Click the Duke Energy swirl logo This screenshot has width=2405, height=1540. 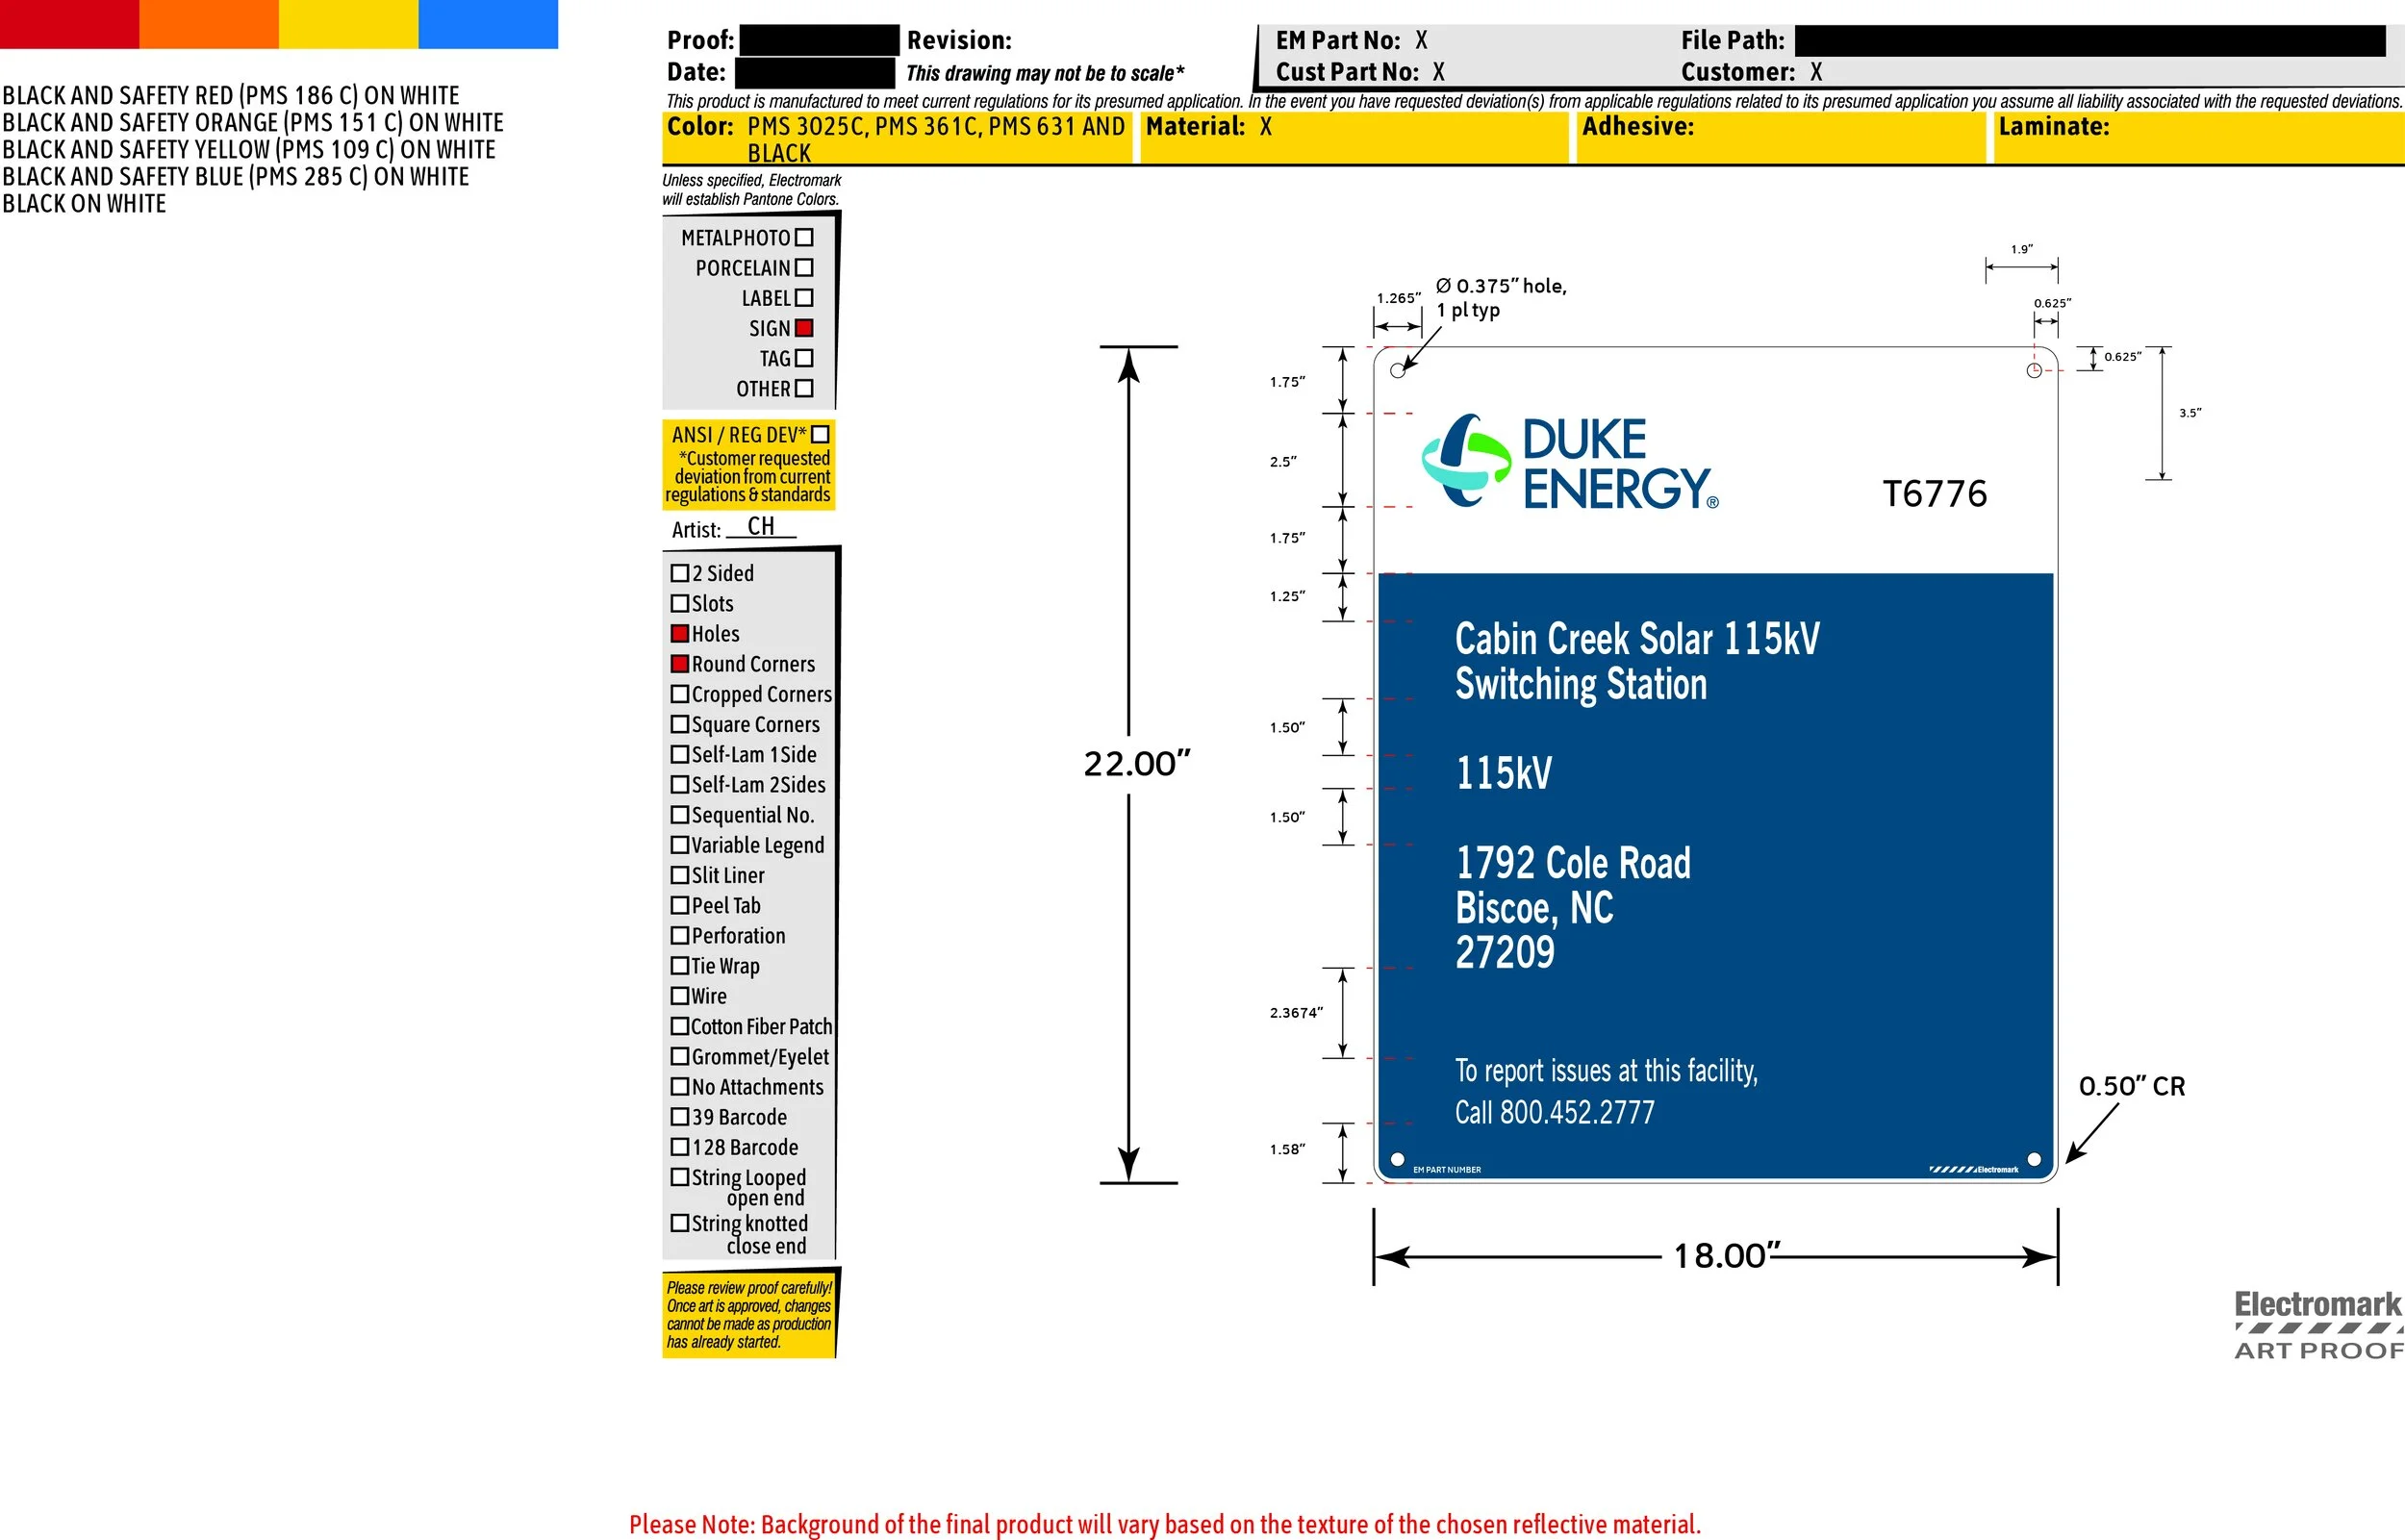[x=1466, y=460]
